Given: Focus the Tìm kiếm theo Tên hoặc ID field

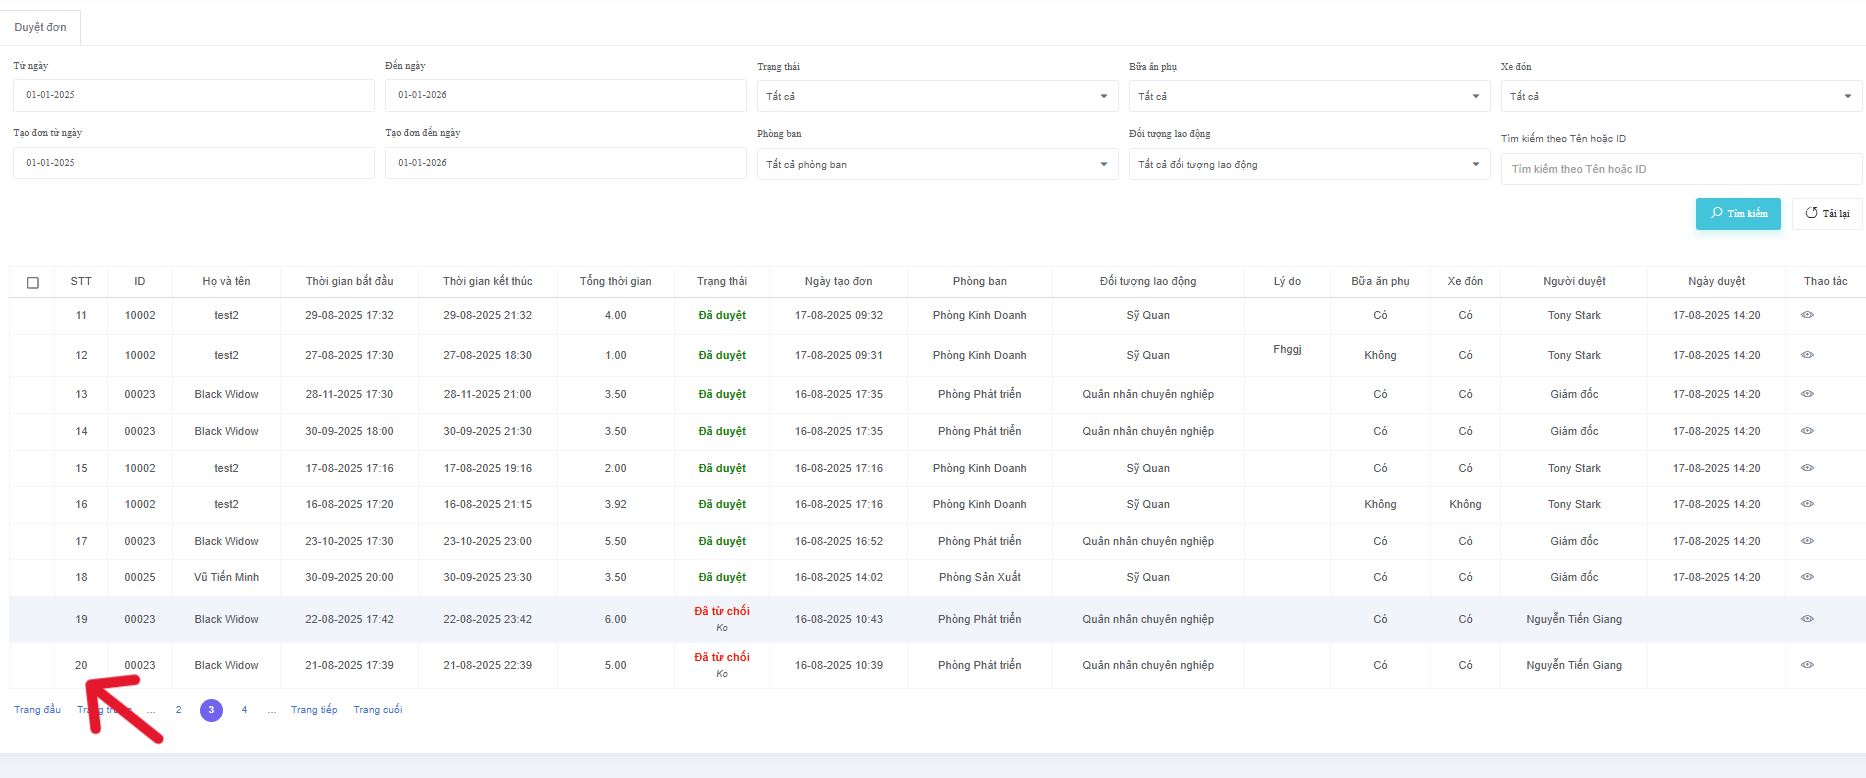Looking at the screenshot, I should (x=1680, y=169).
